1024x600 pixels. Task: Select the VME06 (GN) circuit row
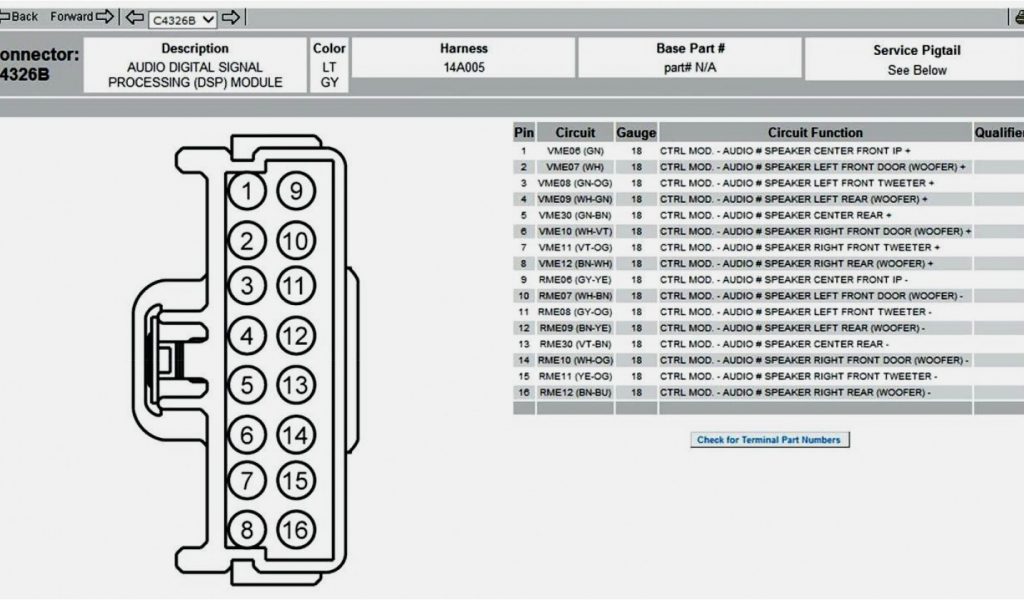575,150
